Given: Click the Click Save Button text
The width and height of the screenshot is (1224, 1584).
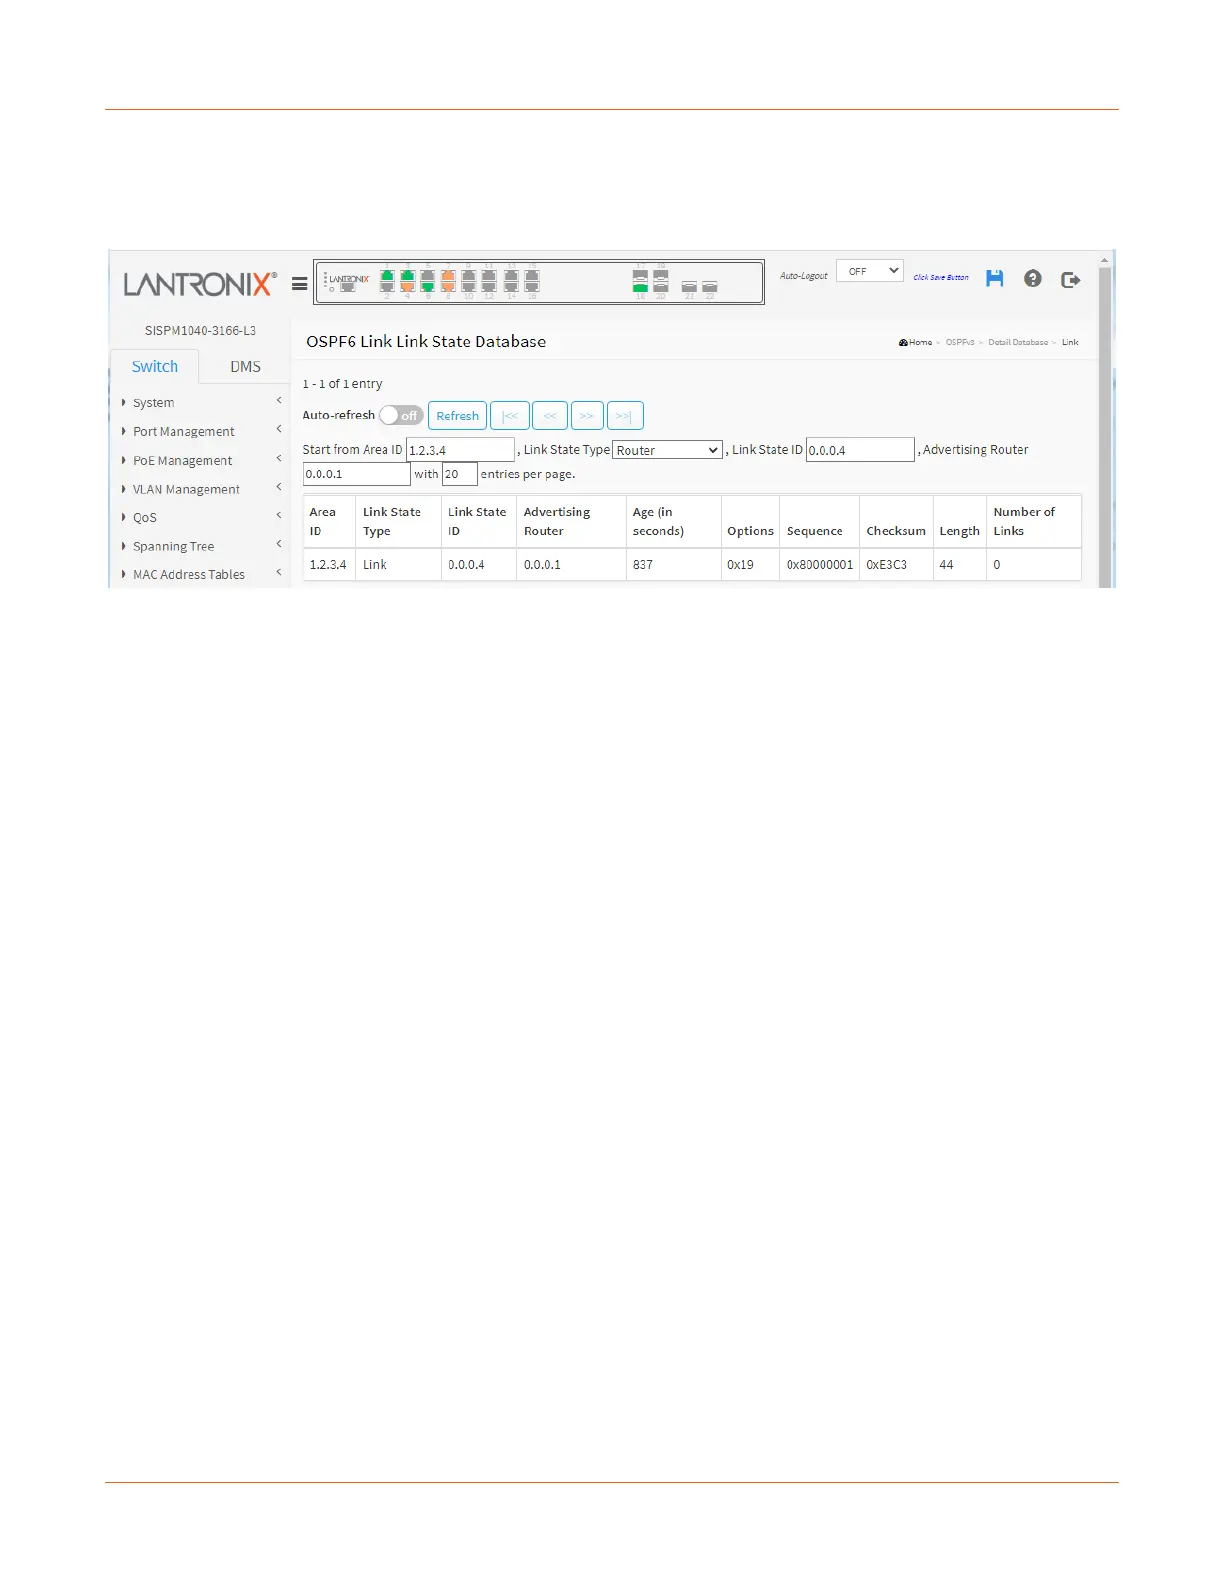Looking at the screenshot, I should pyautogui.click(x=941, y=278).
